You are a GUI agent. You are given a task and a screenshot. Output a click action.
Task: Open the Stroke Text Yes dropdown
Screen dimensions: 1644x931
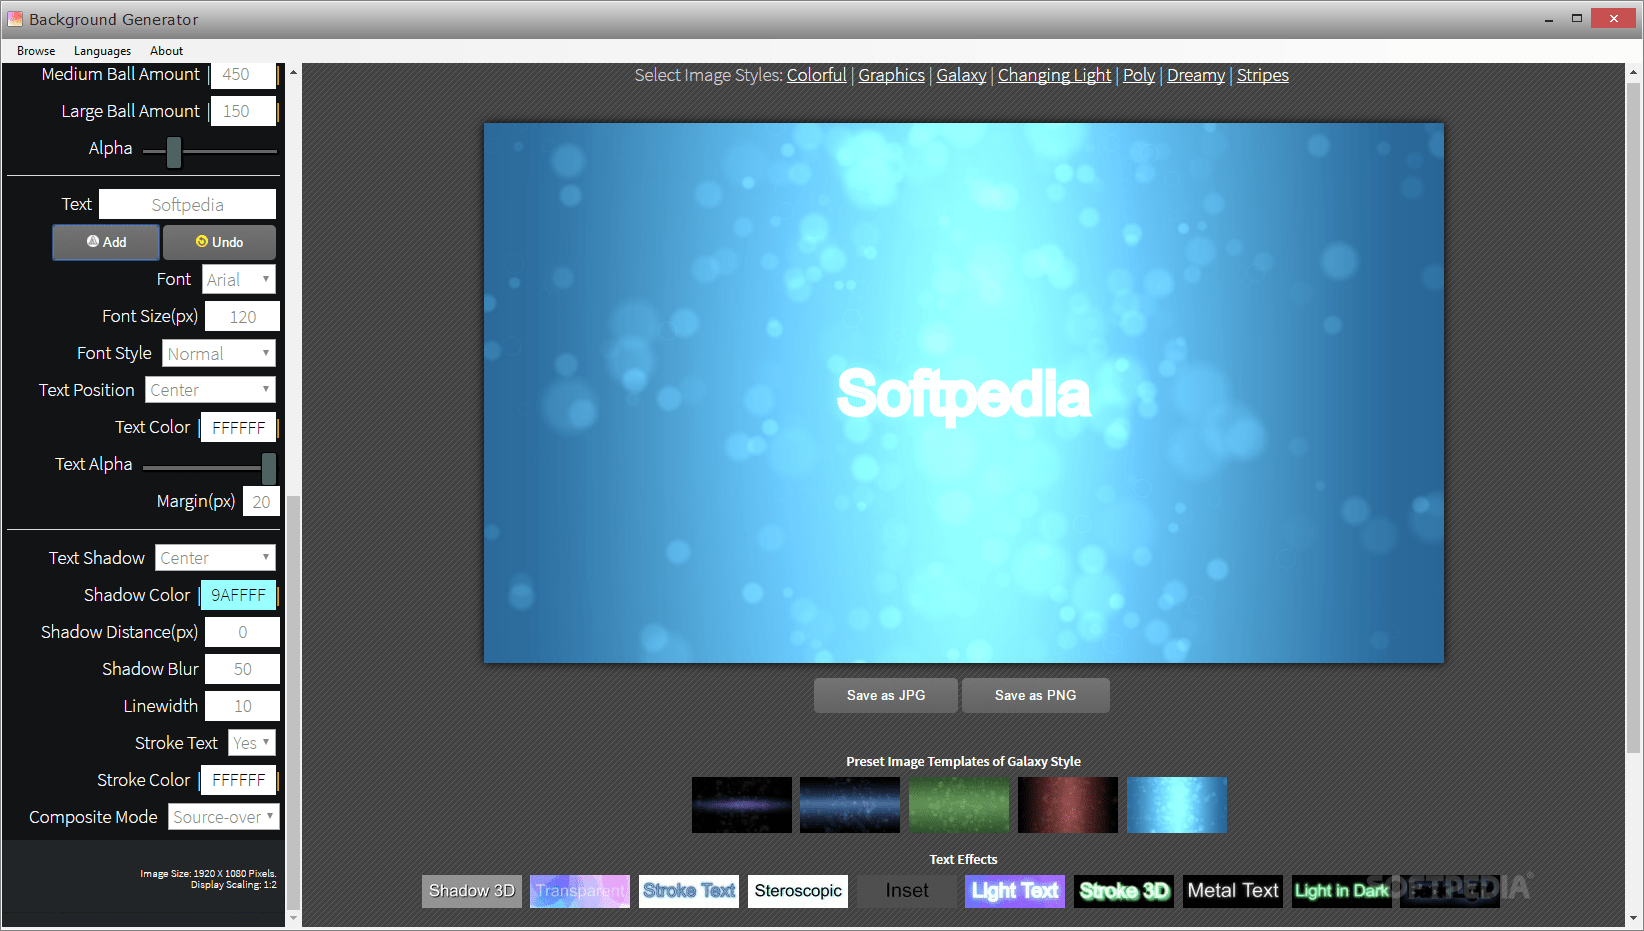pos(251,743)
